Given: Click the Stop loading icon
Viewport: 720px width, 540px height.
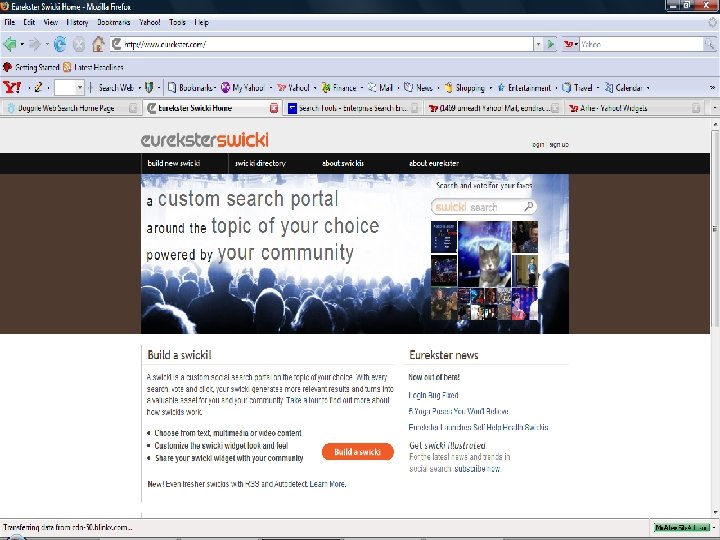Looking at the screenshot, I should (79, 45).
